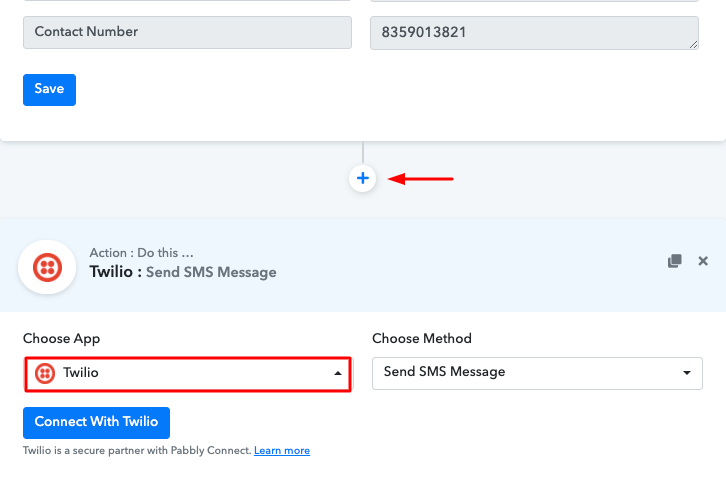
Task: Click the Twilio secure partner notice text
Action: [137, 450]
